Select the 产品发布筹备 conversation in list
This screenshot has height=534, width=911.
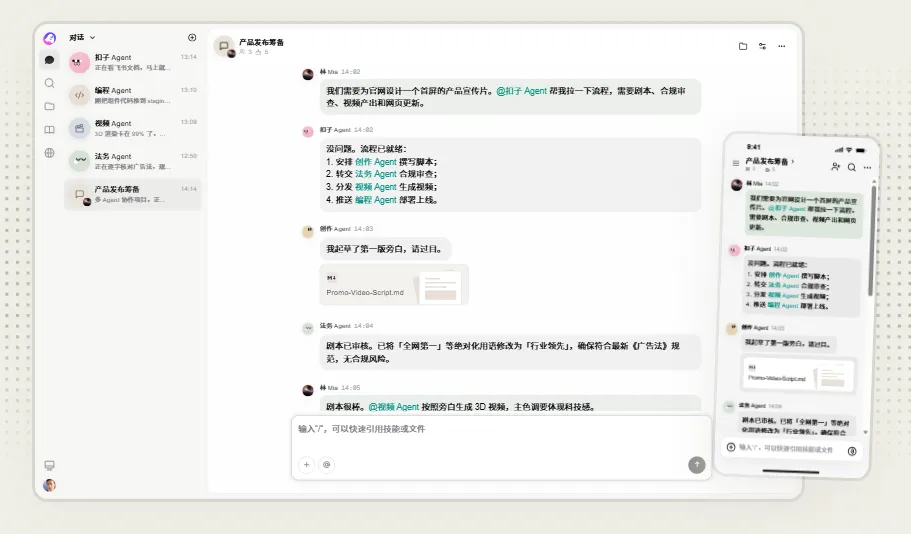point(133,194)
